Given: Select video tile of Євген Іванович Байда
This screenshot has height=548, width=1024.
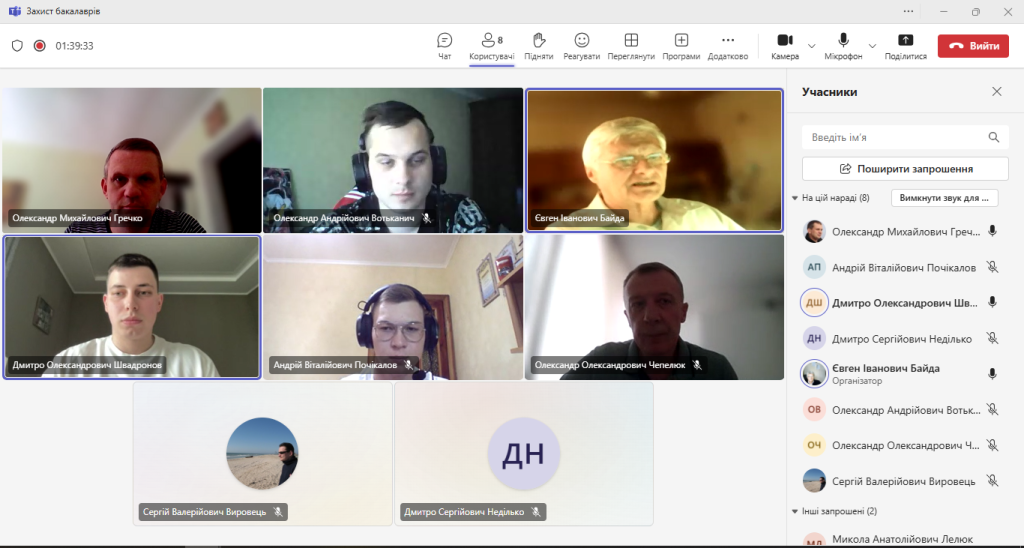Looking at the screenshot, I should point(654,161).
